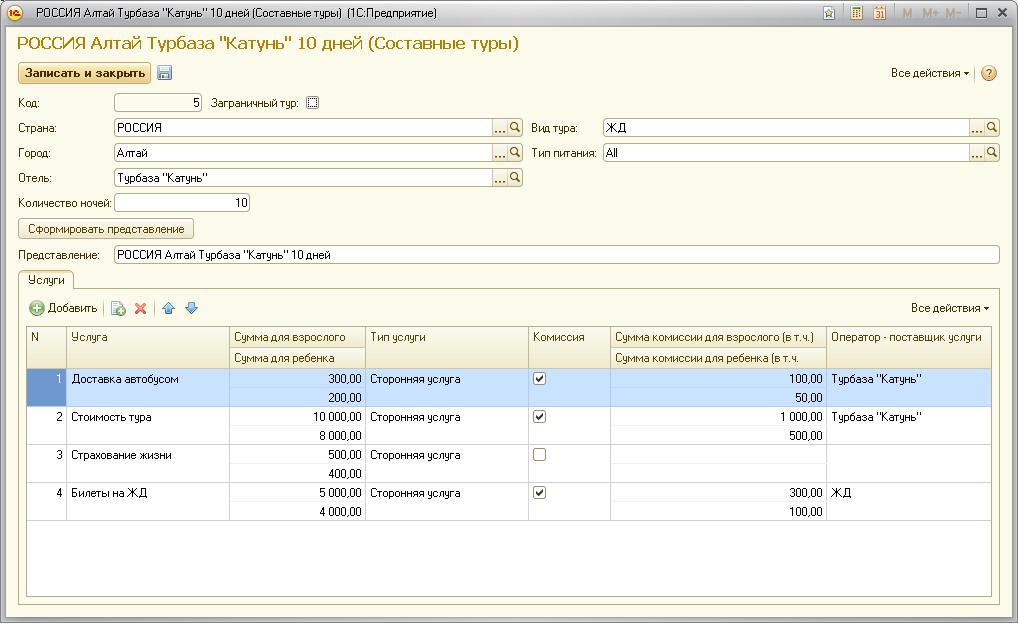Click the copy row icon in the services toolbar
The height and width of the screenshot is (624, 1018).
(118, 308)
